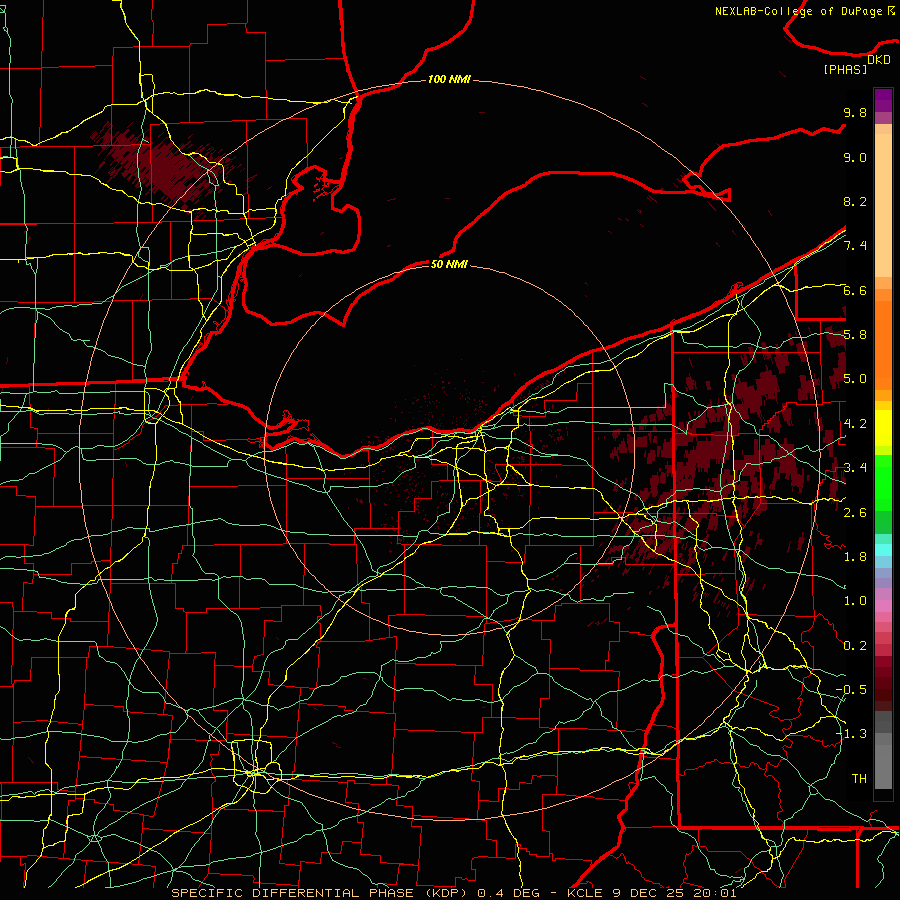Click the SPECIFIC DIFFERENTIAL PHASE caption text

[x=292, y=893]
